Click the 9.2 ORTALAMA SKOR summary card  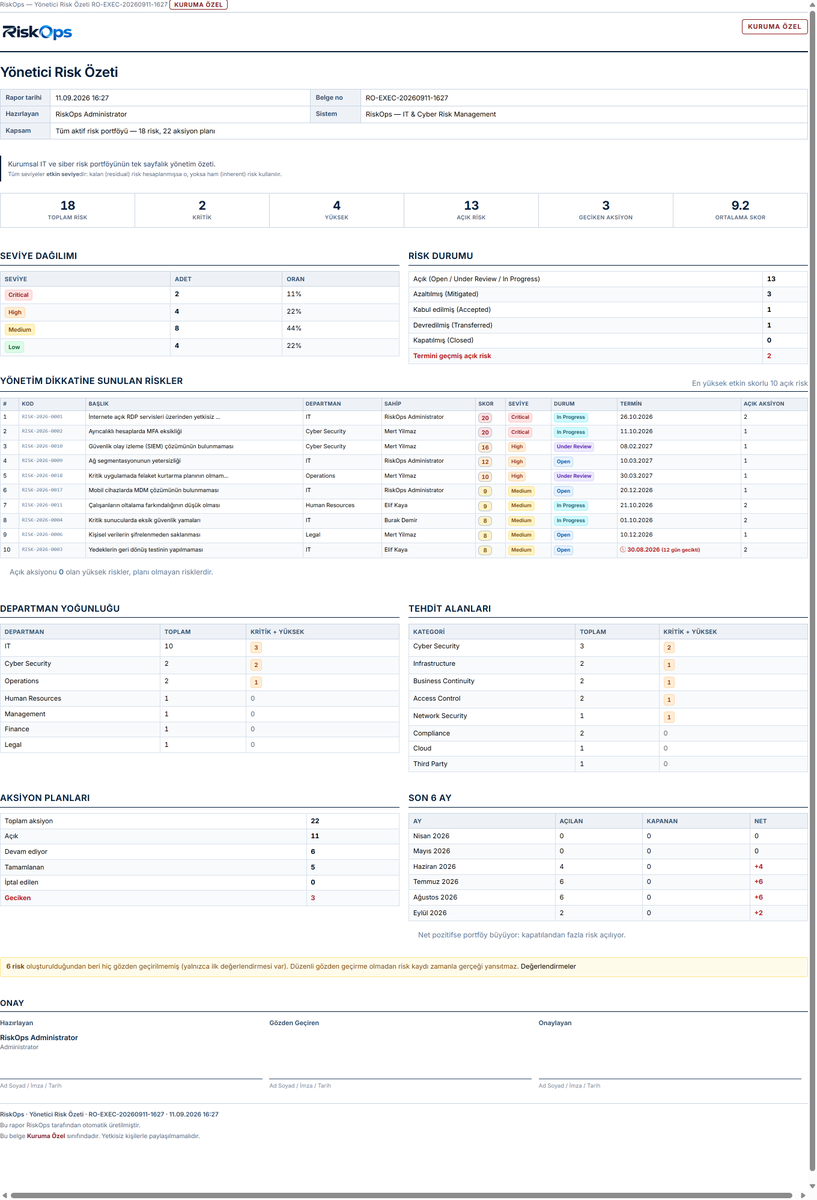click(x=740, y=209)
